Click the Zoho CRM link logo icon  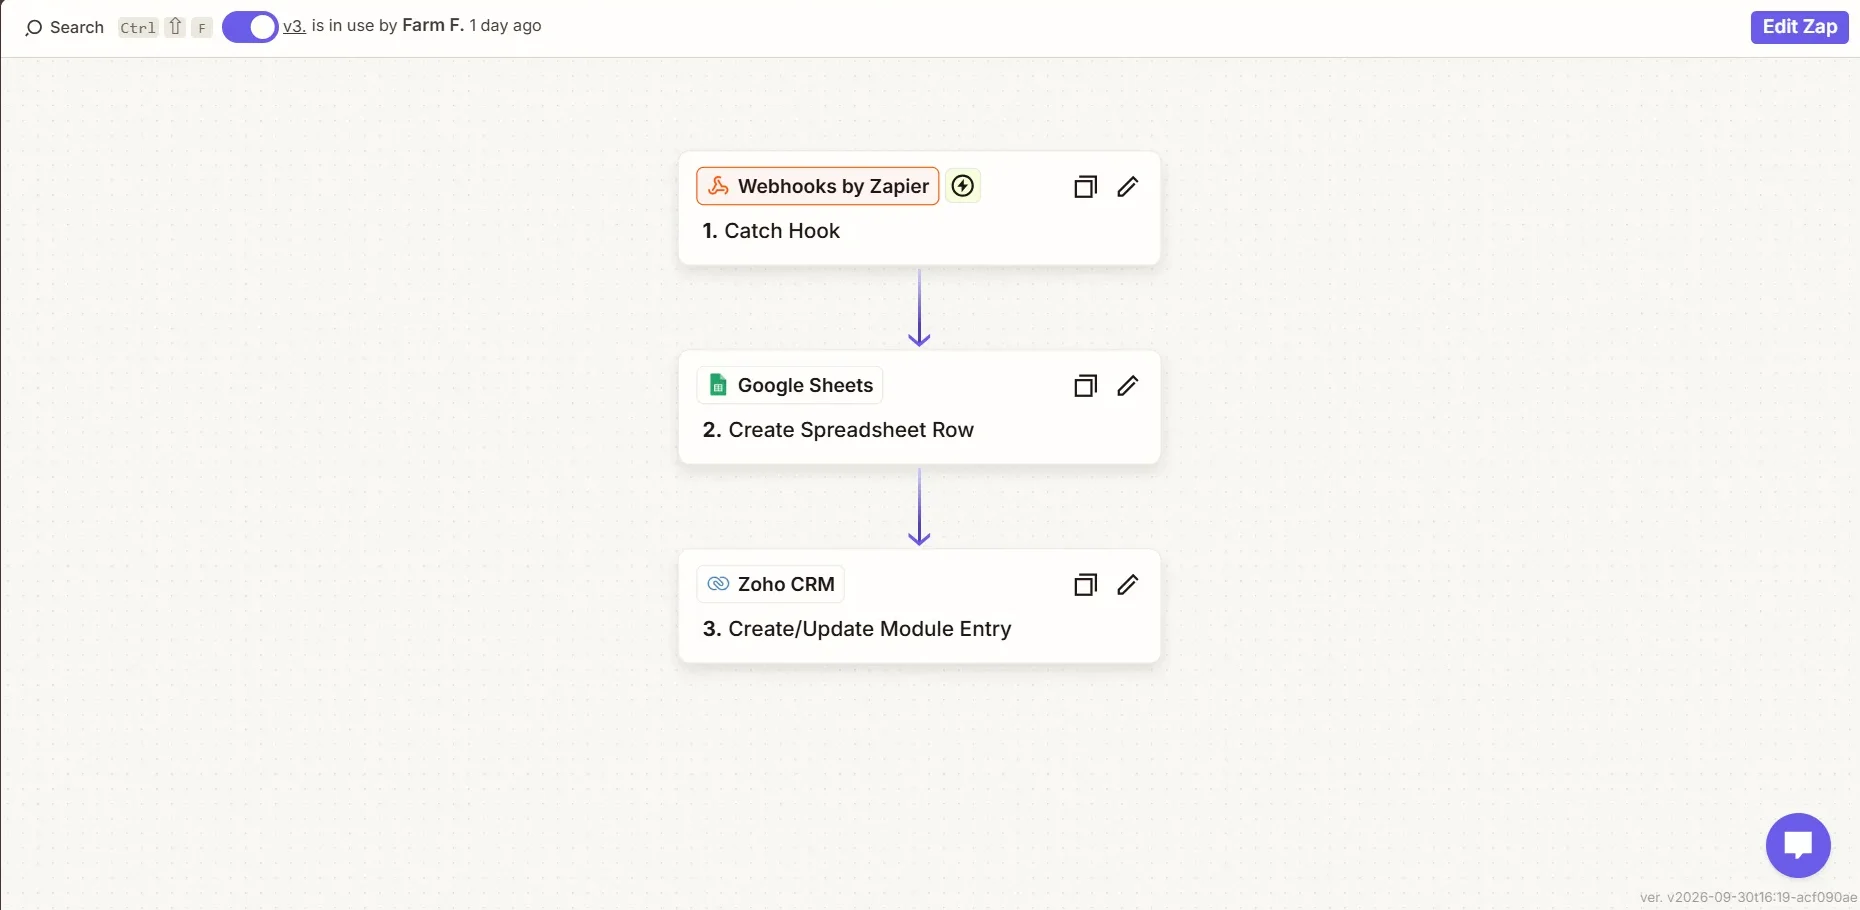[x=718, y=584]
